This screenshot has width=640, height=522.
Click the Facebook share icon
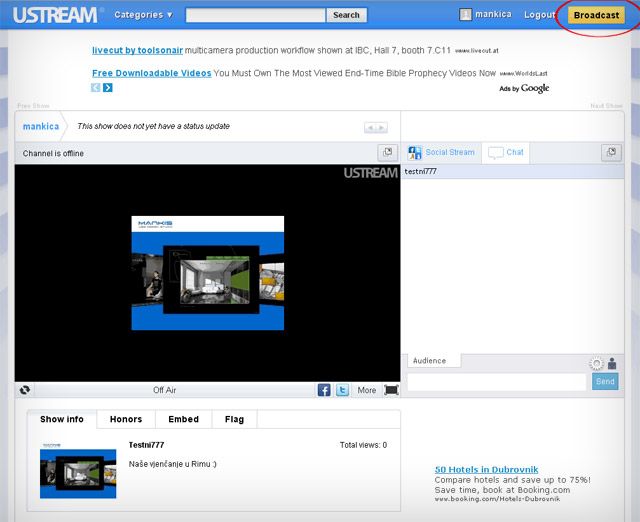pos(324,390)
